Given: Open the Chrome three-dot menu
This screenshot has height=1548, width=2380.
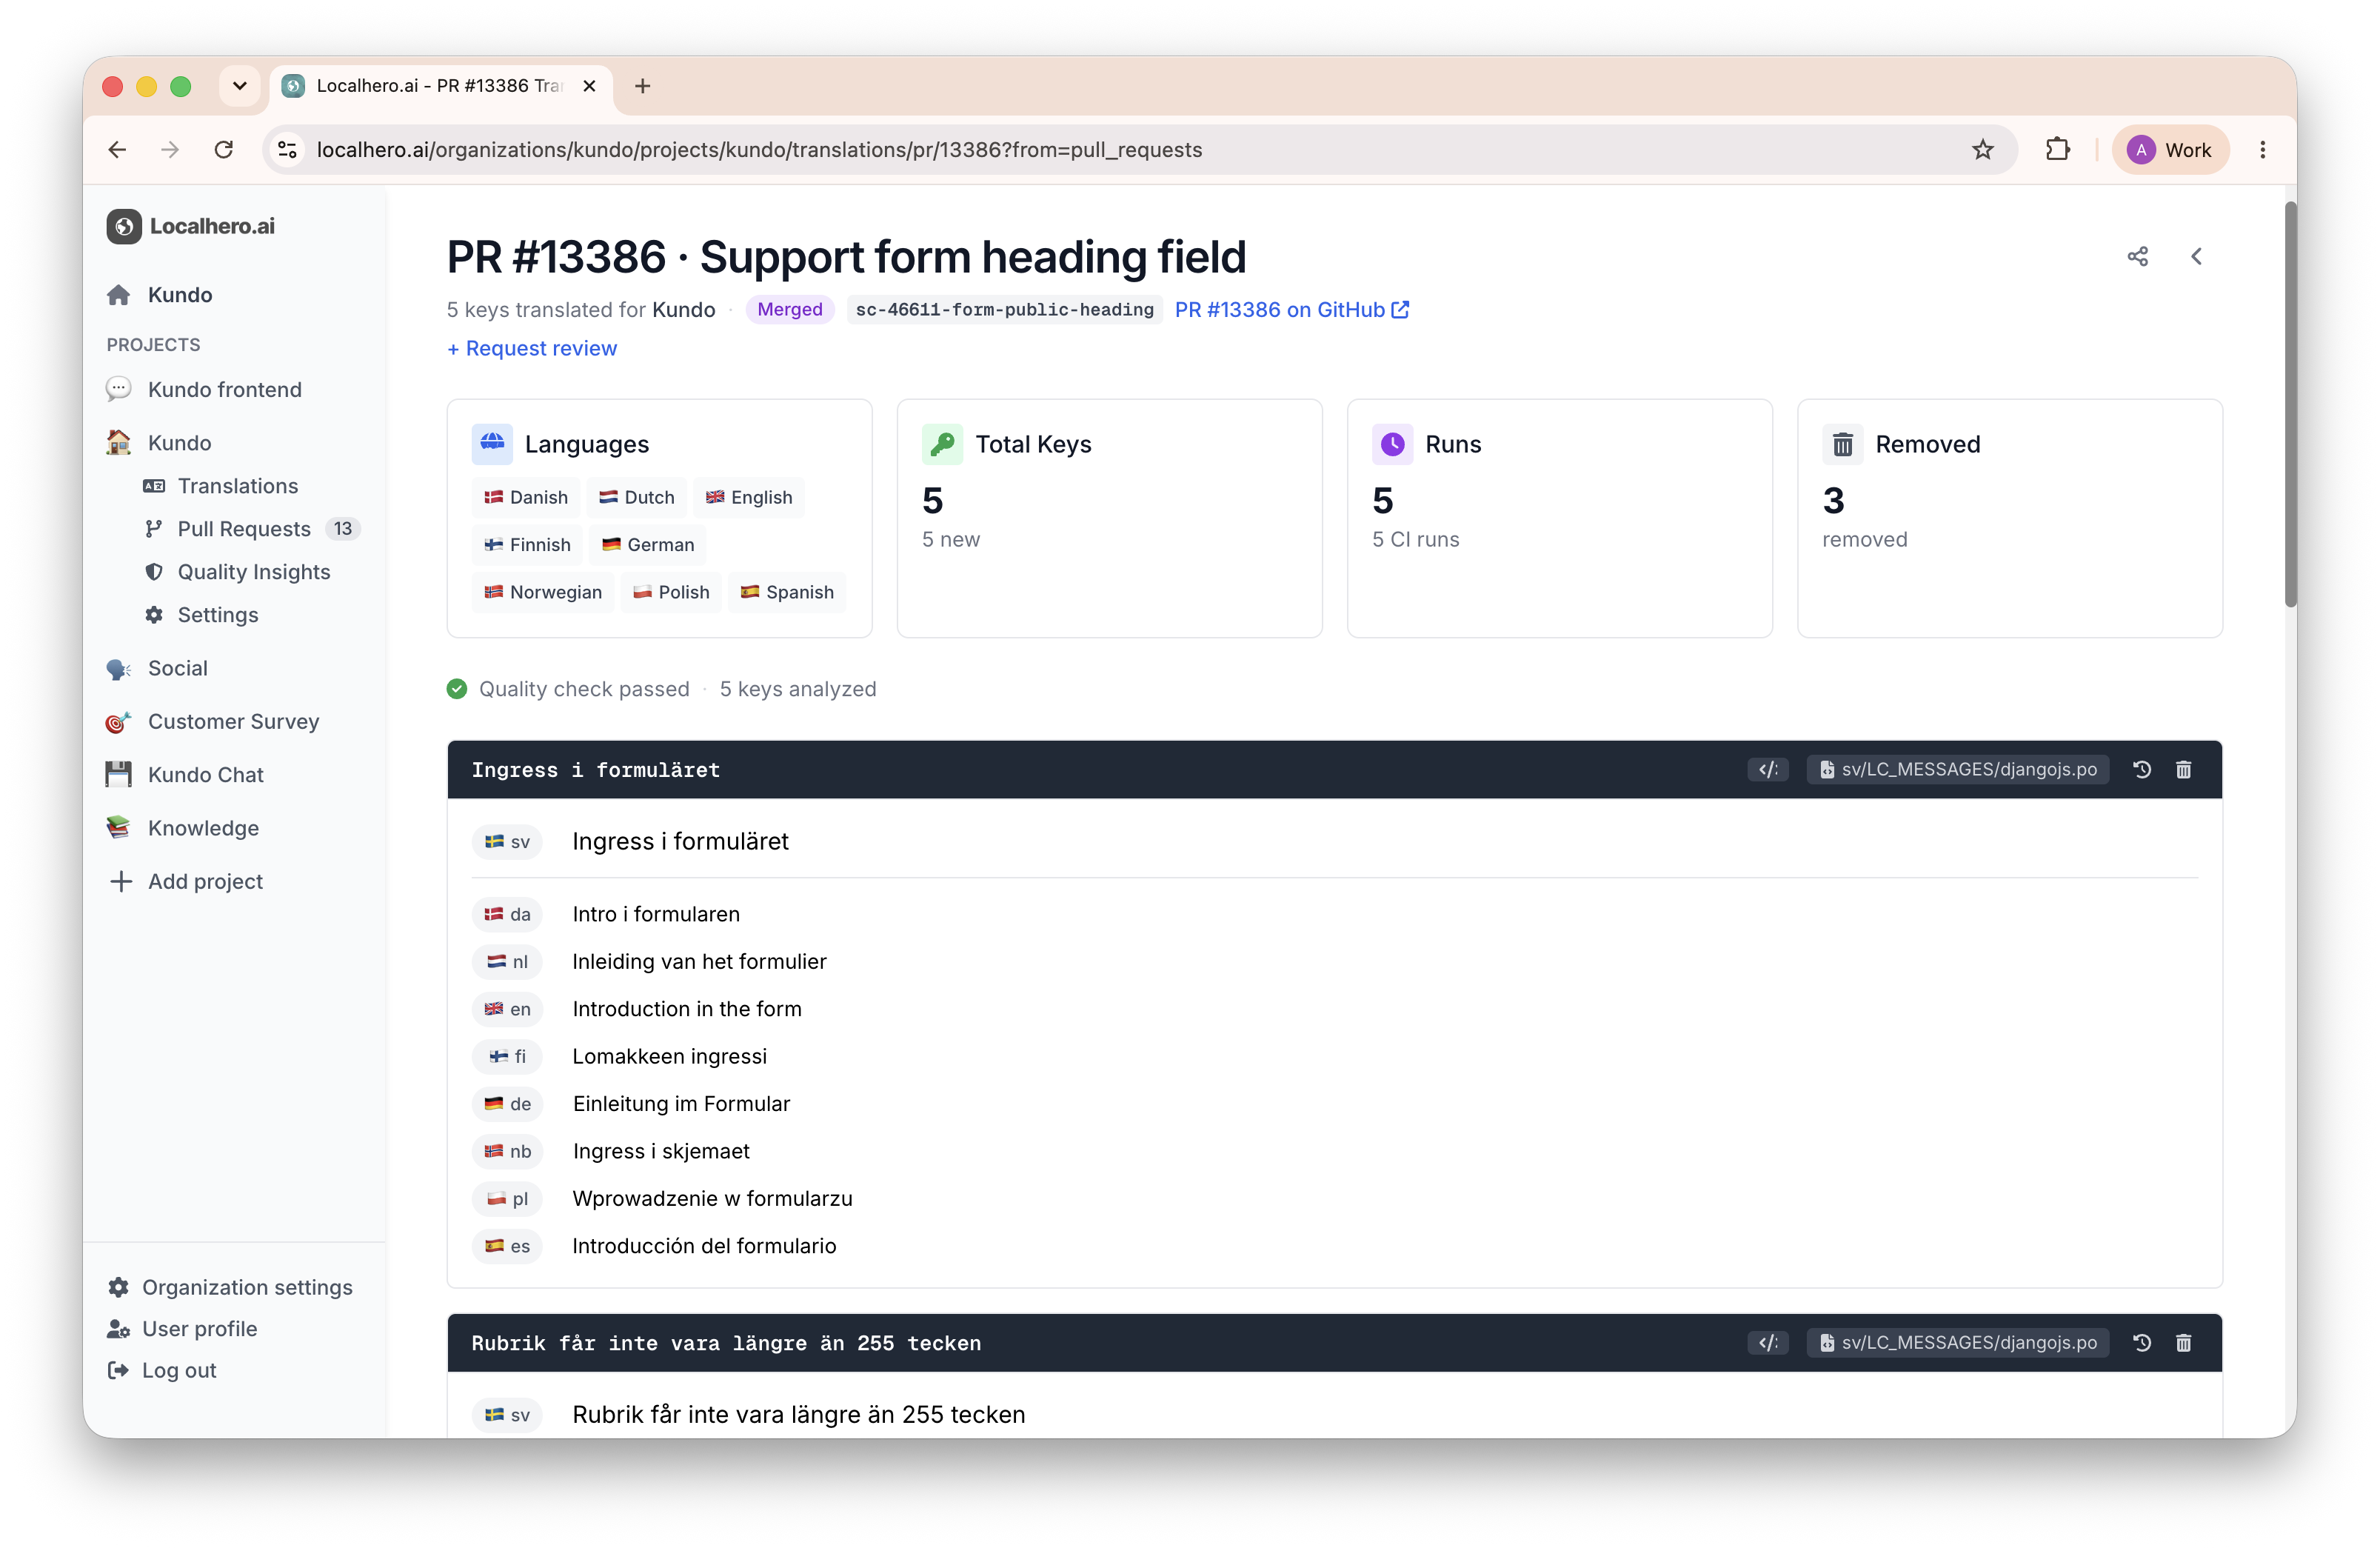Looking at the screenshot, I should click(x=2263, y=150).
